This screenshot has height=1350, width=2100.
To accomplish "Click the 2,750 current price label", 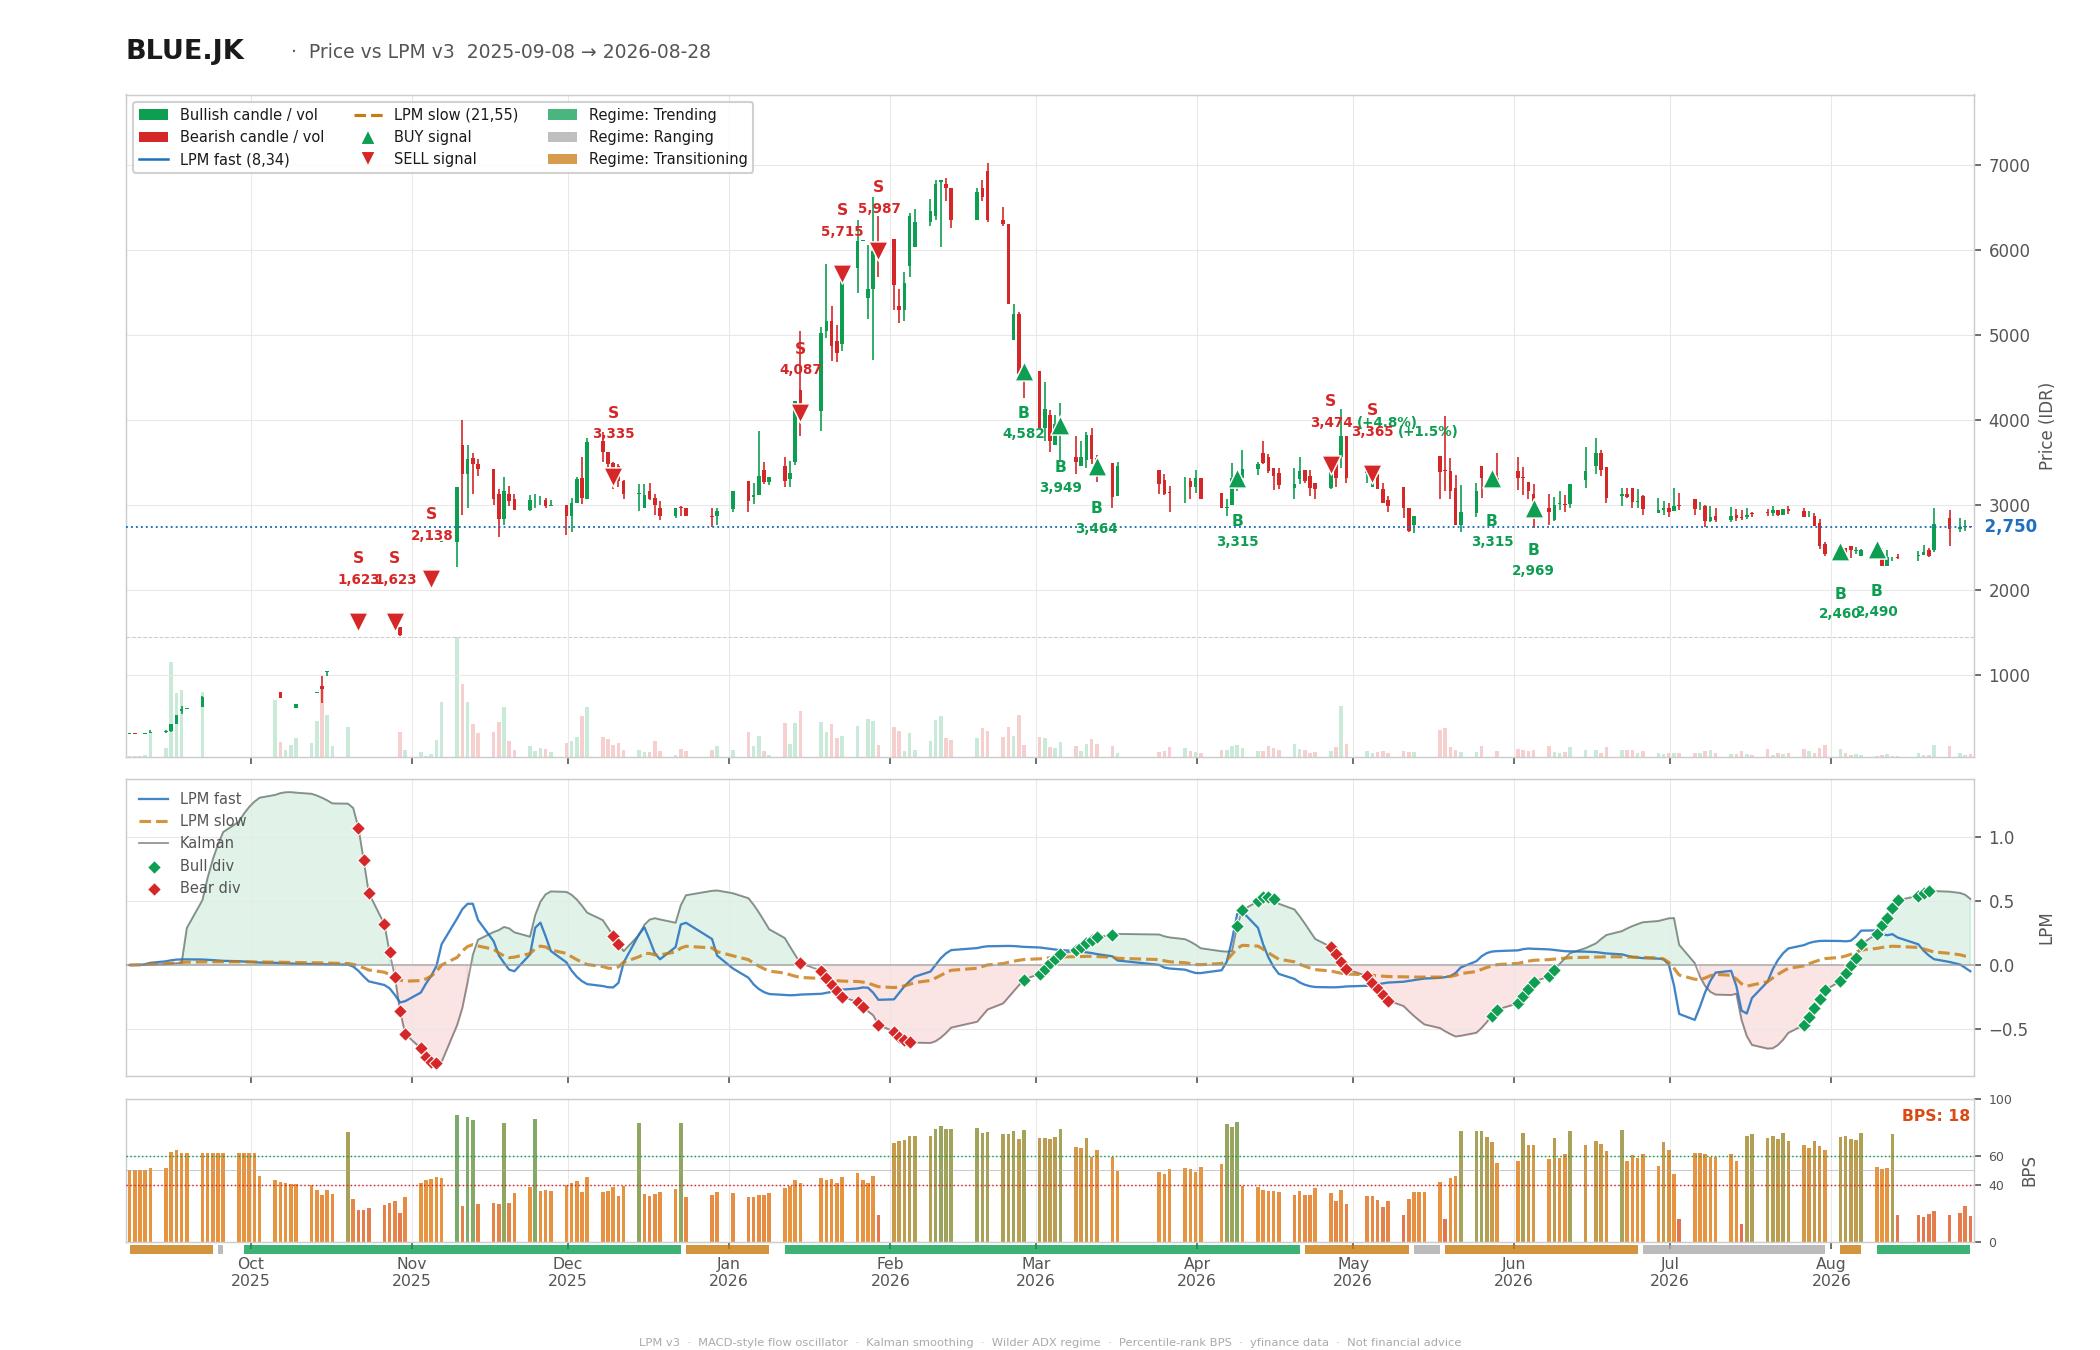I will (x=2010, y=526).
